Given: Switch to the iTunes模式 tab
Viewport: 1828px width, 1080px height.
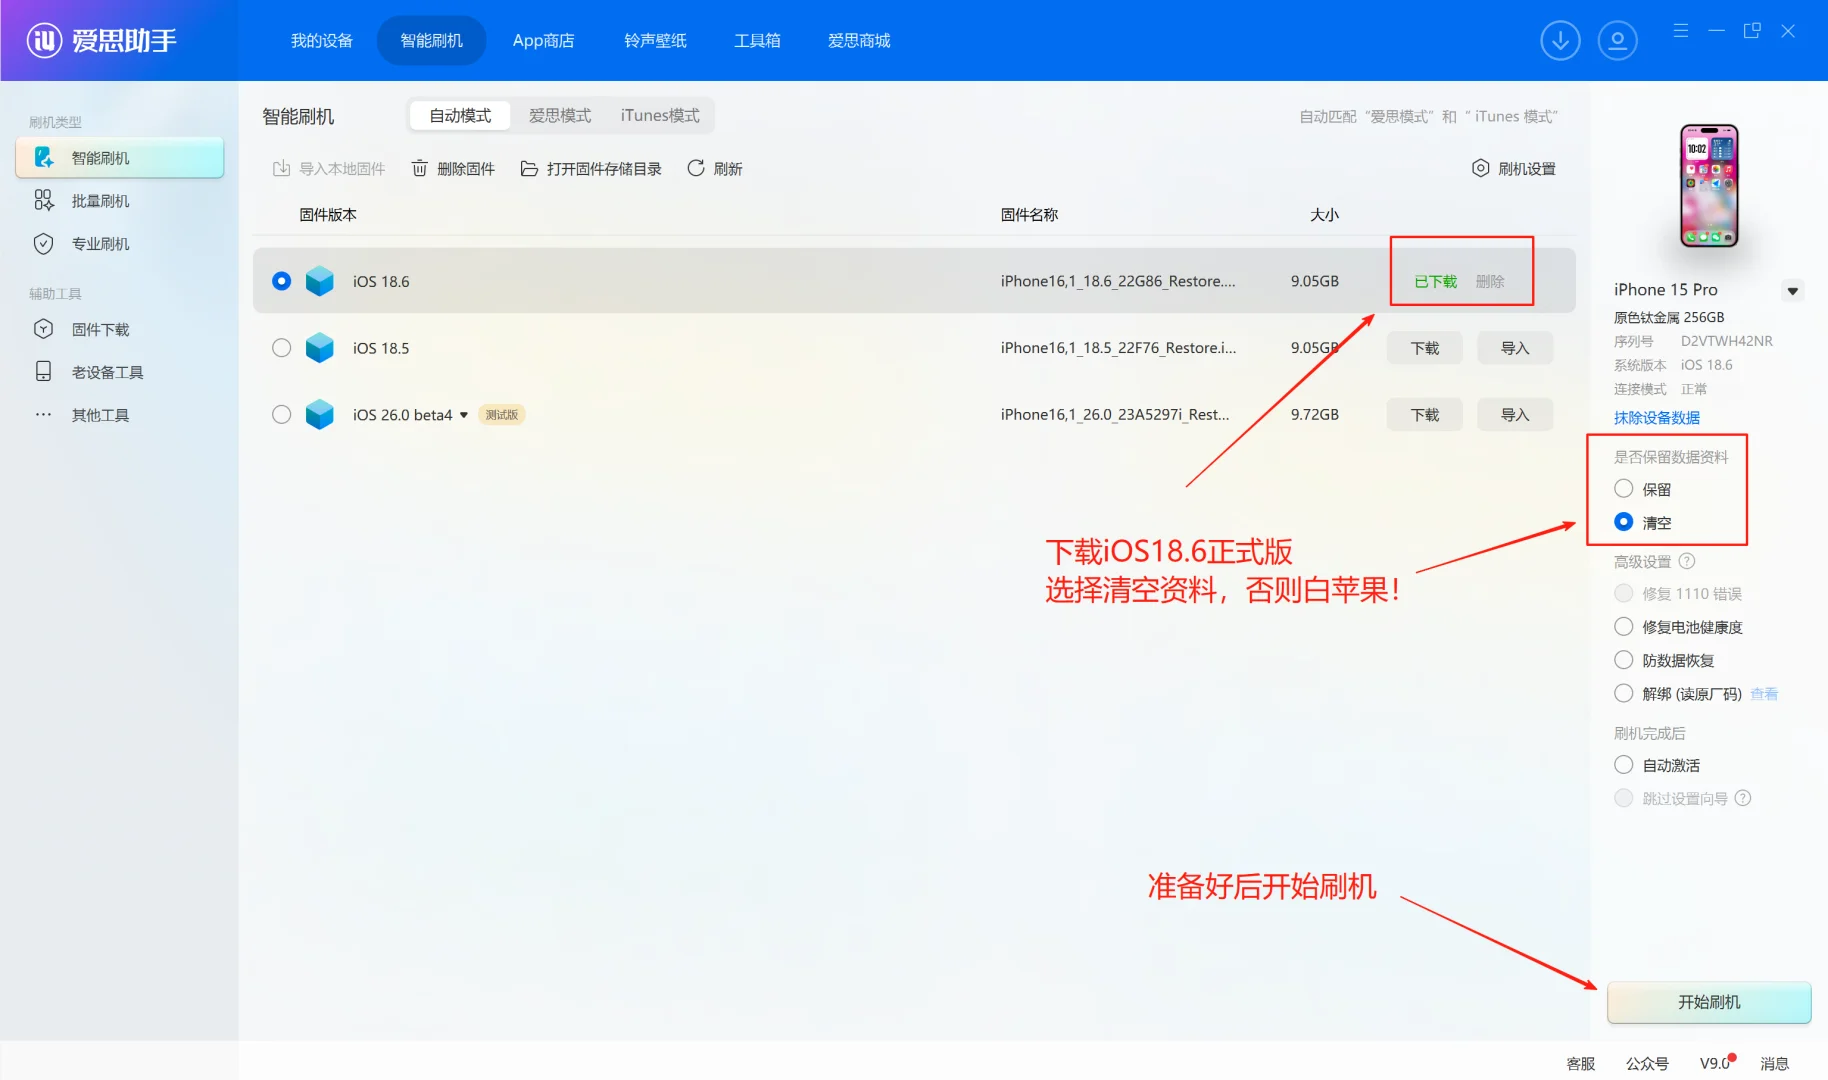Looking at the screenshot, I should tap(659, 115).
